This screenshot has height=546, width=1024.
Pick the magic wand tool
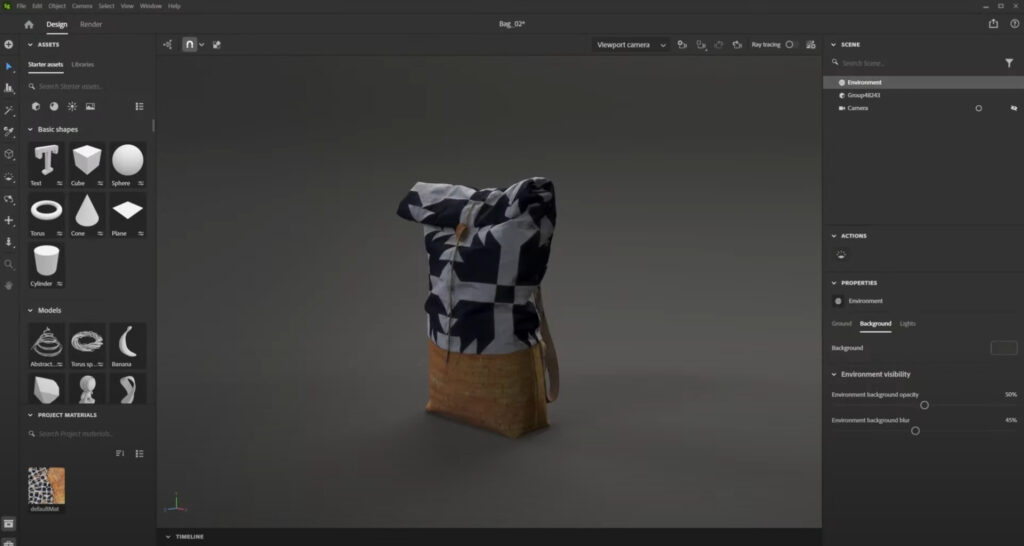coord(8,111)
